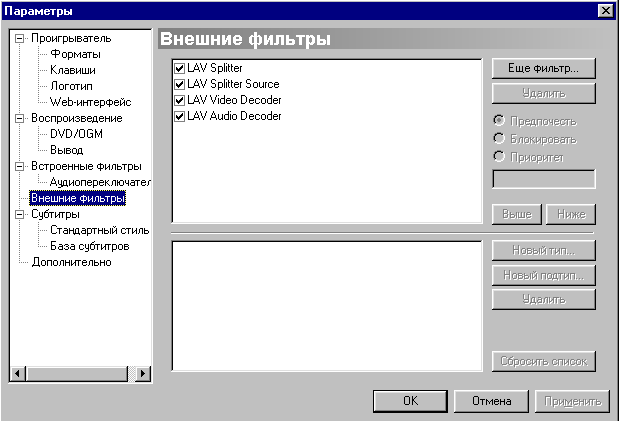Open the Клавиши settings page

[73, 70]
